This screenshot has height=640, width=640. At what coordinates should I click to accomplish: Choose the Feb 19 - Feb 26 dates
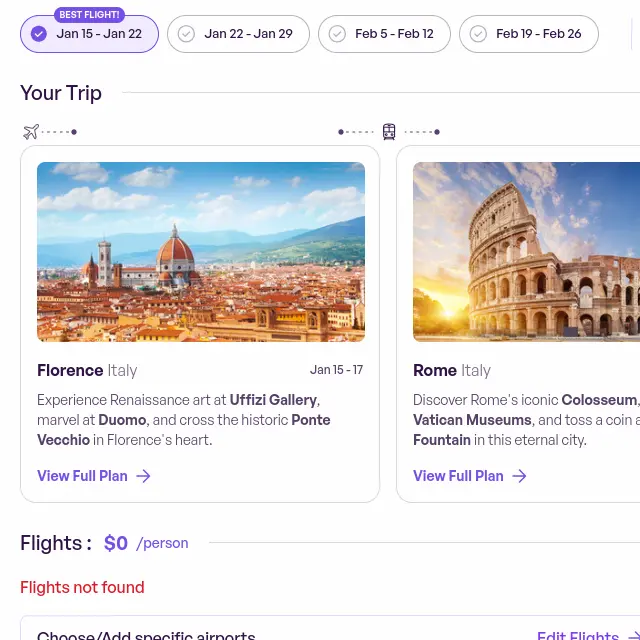(x=529, y=34)
